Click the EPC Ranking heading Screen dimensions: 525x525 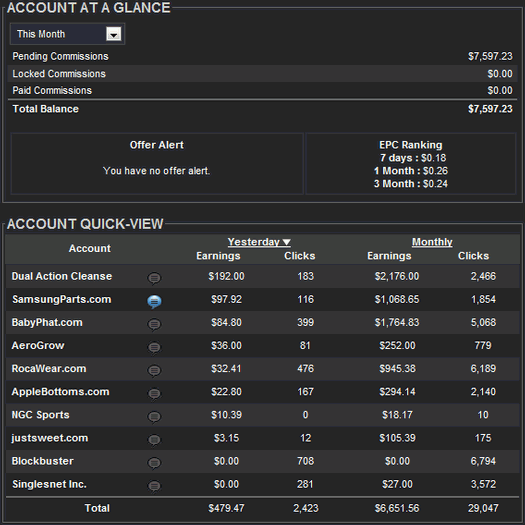(411, 145)
